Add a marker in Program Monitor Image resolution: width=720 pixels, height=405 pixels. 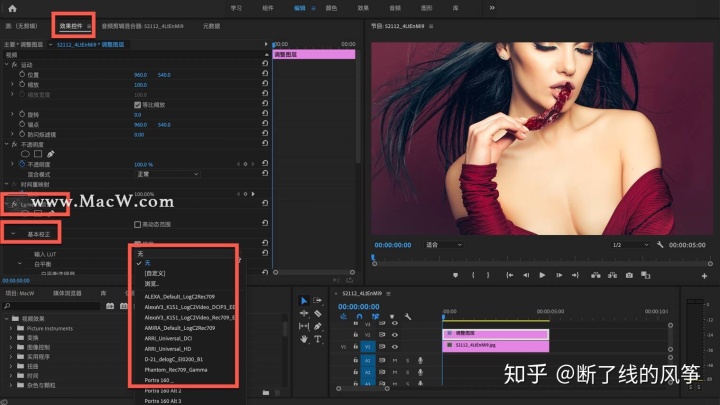[x=456, y=276]
